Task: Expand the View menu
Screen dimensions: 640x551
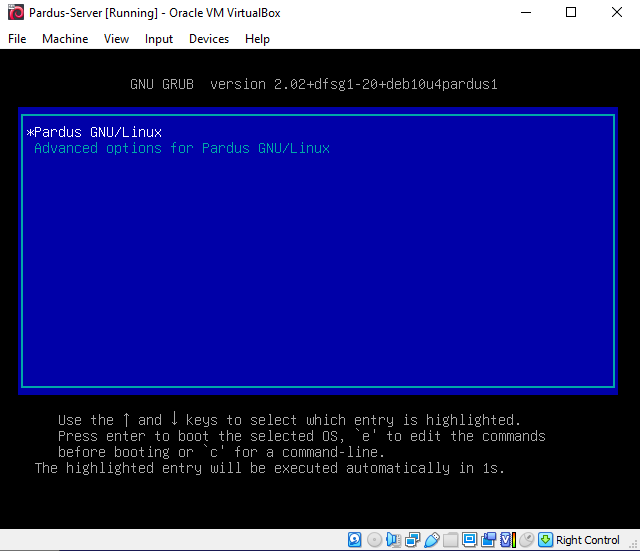Action: (x=116, y=39)
